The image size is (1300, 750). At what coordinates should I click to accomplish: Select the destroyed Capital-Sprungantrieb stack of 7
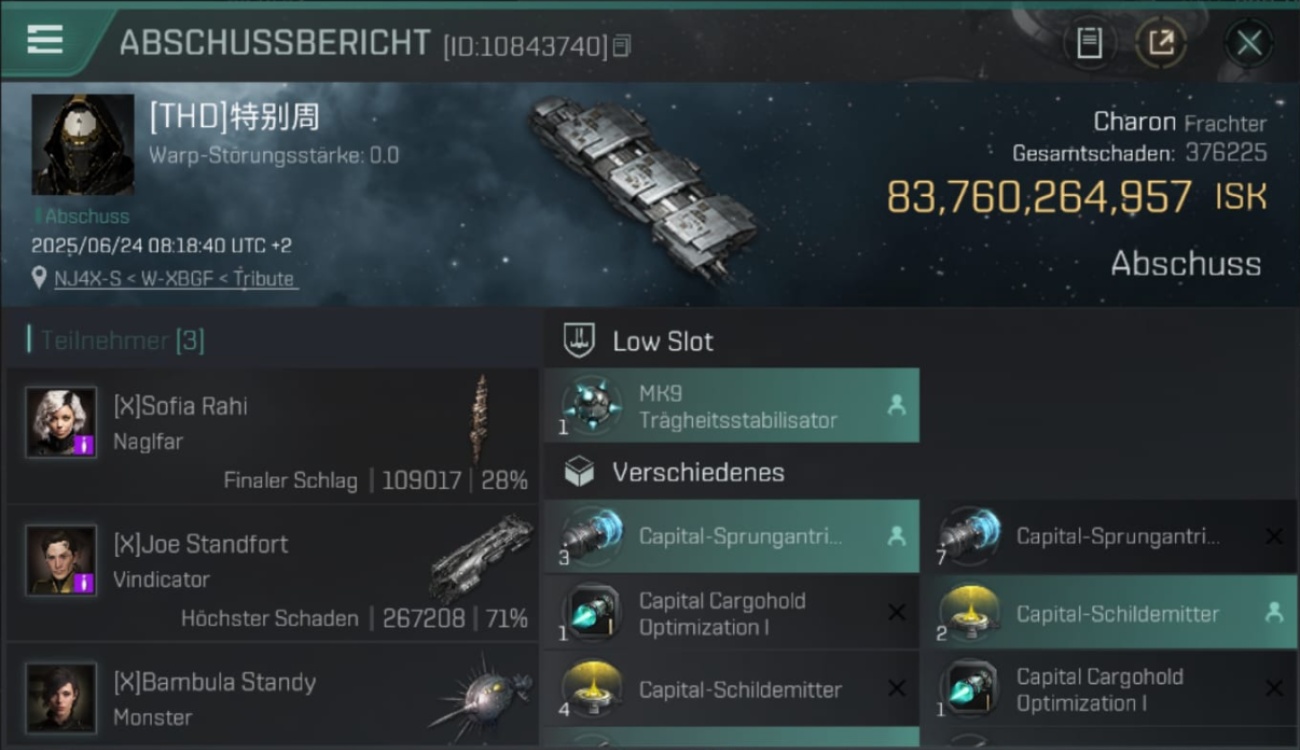click(x=1110, y=536)
